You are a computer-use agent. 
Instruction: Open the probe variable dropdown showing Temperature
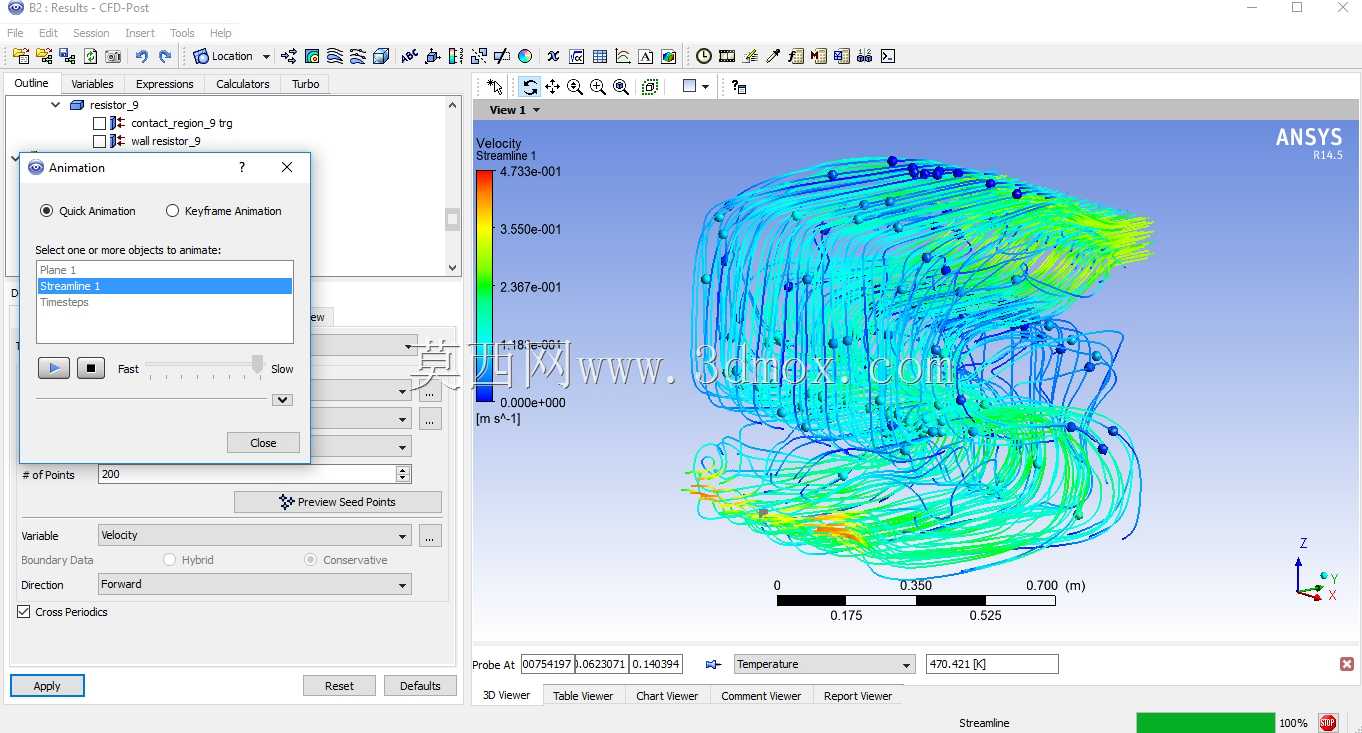(825, 664)
